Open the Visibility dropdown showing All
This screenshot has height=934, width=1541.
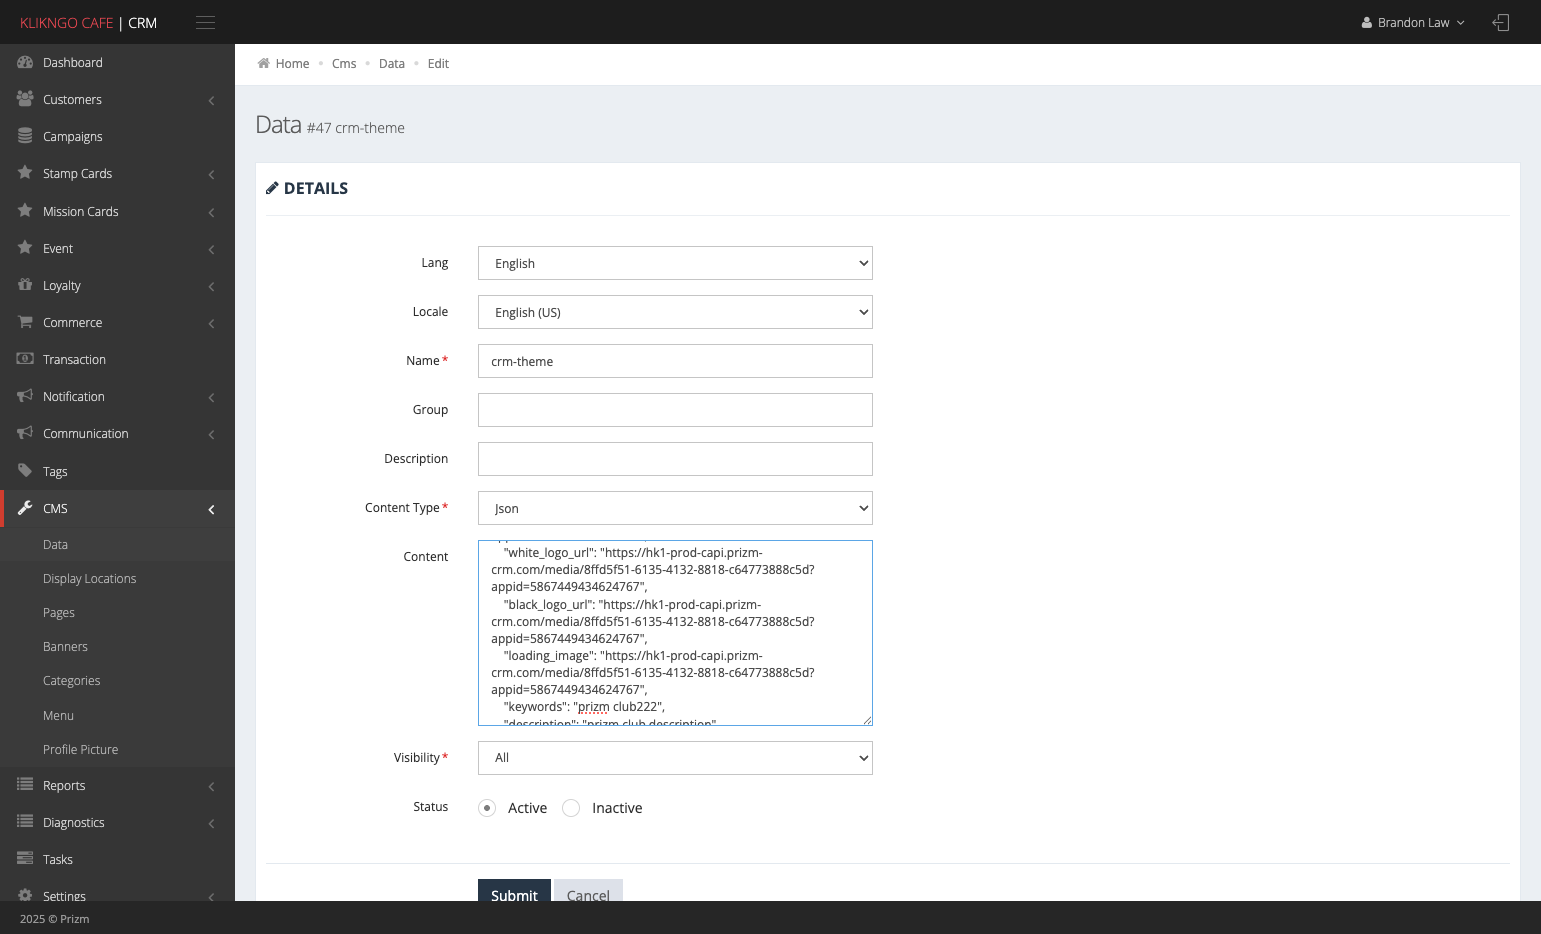point(675,757)
